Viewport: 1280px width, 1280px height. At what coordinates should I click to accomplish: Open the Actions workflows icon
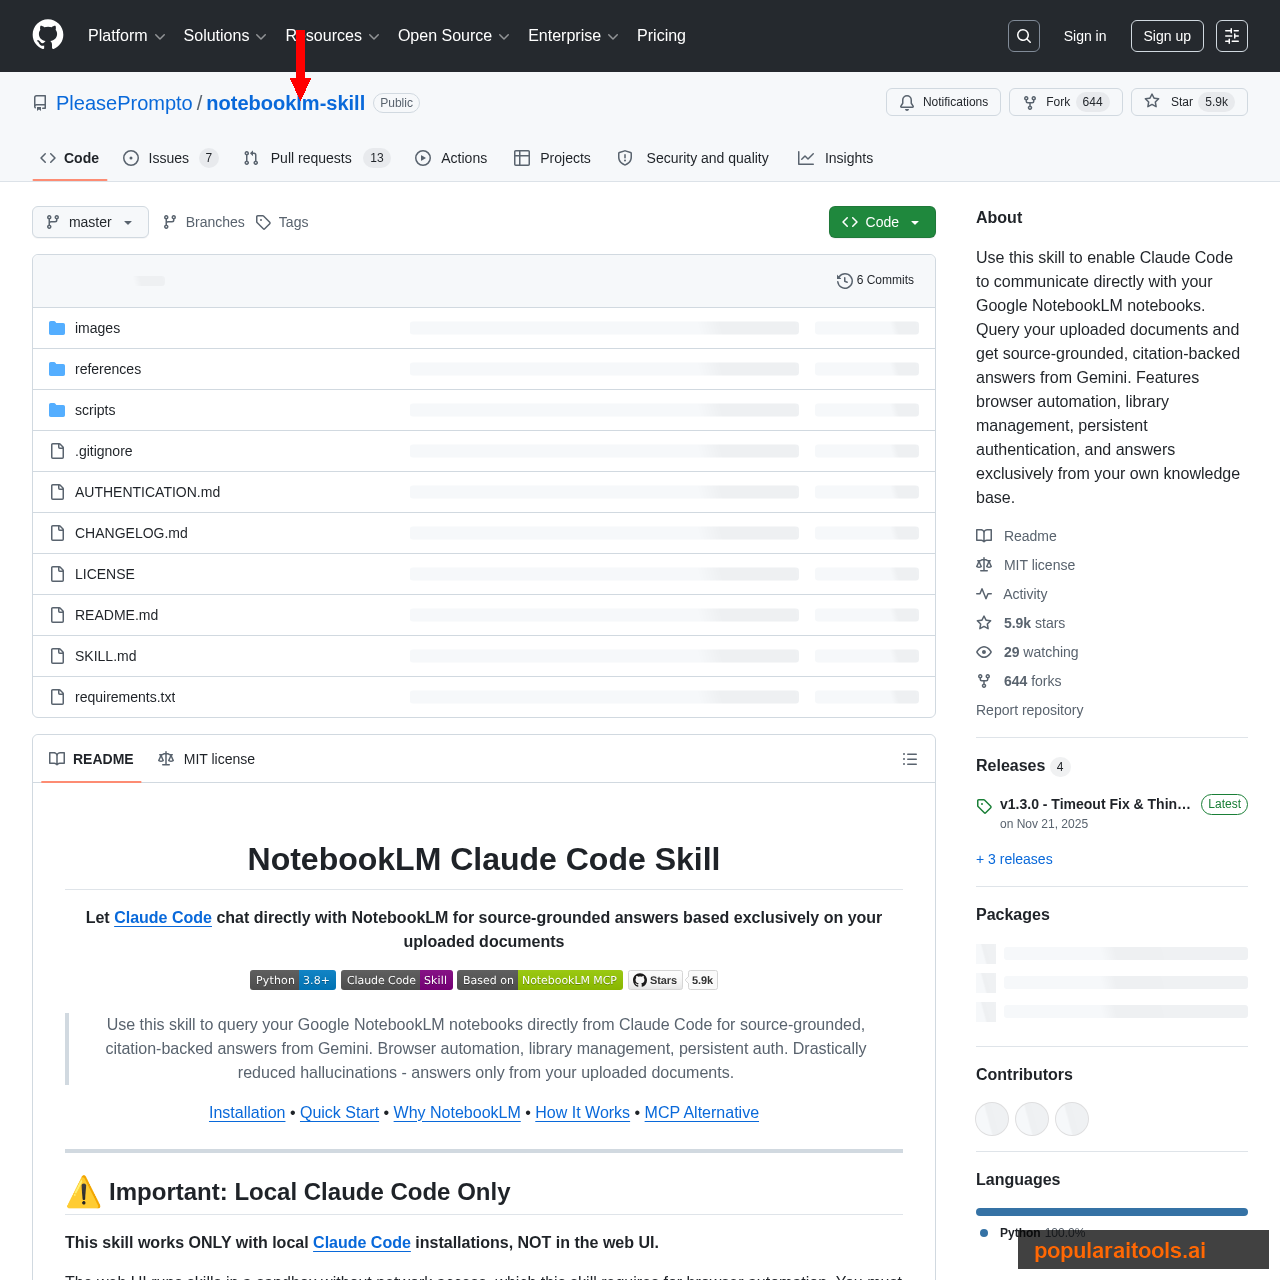pyautogui.click(x=422, y=157)
